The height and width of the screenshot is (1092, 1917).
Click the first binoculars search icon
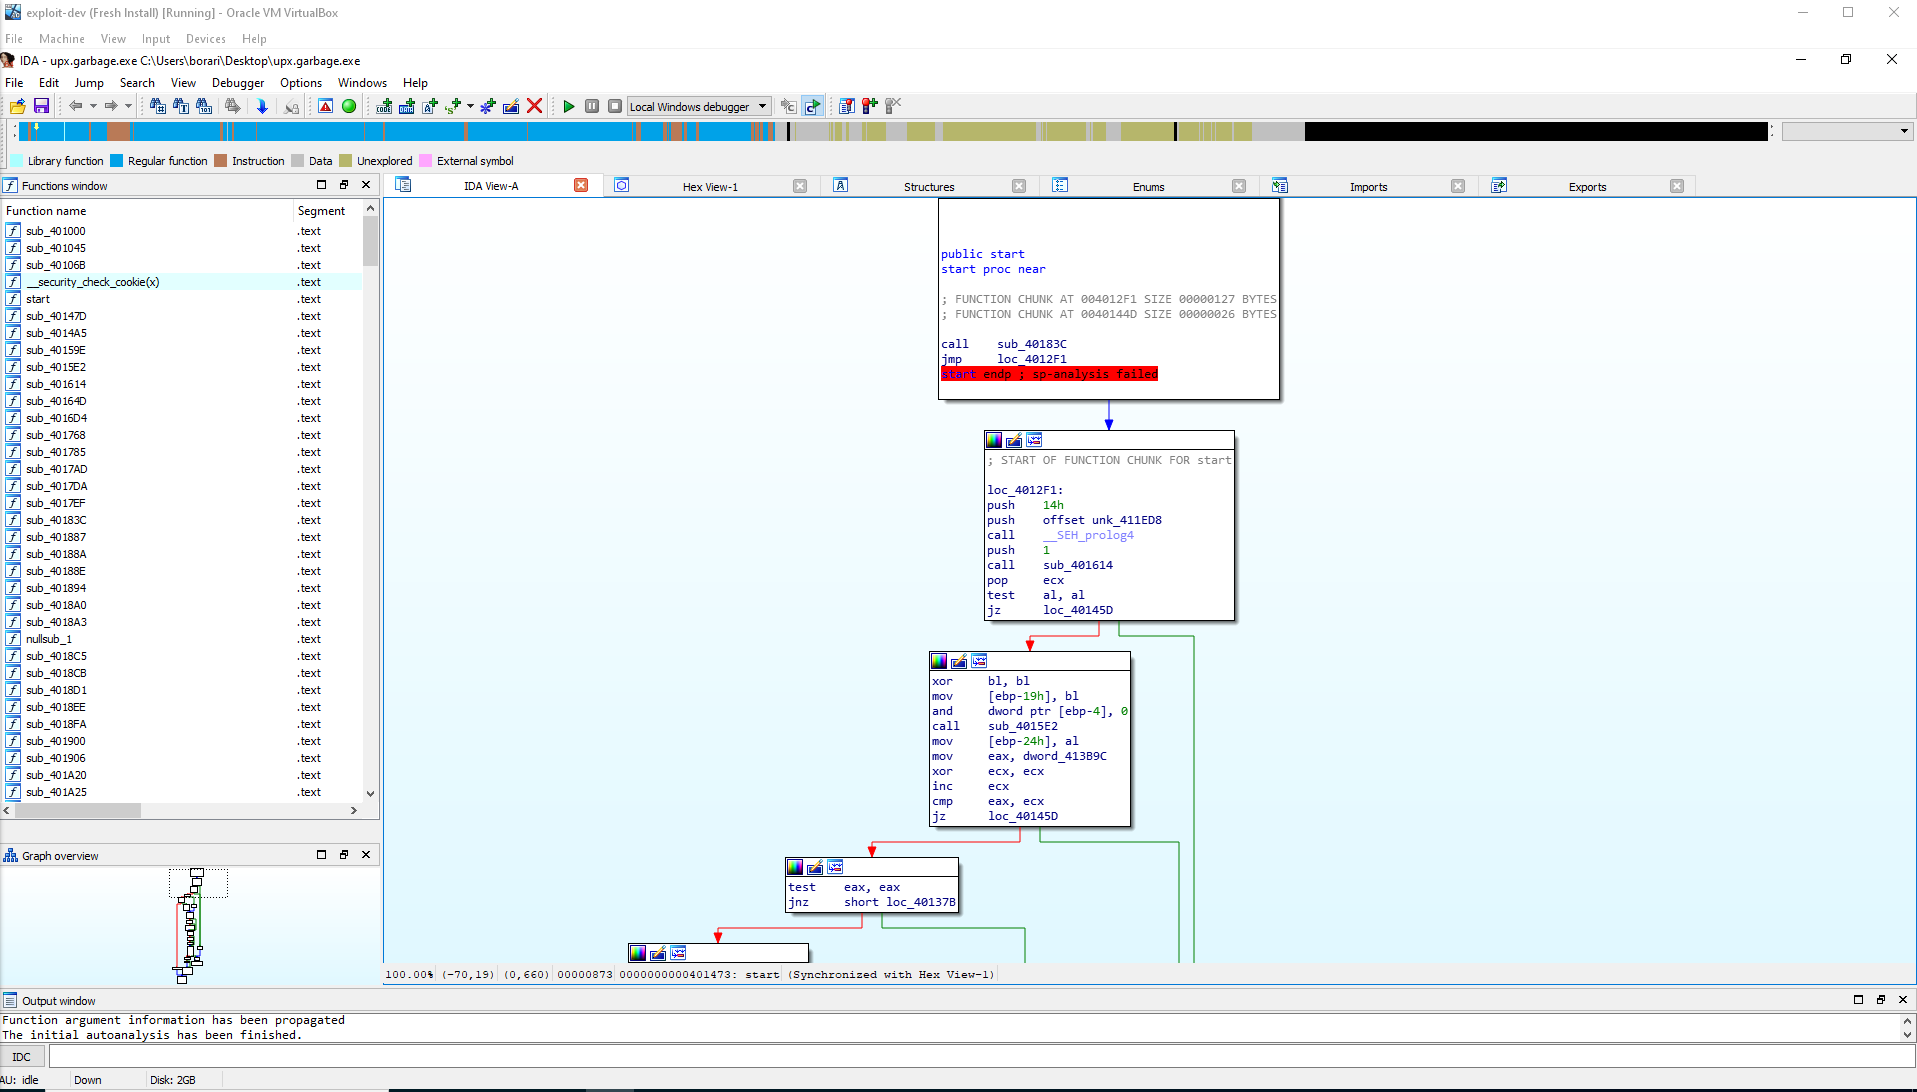(157, 106)
